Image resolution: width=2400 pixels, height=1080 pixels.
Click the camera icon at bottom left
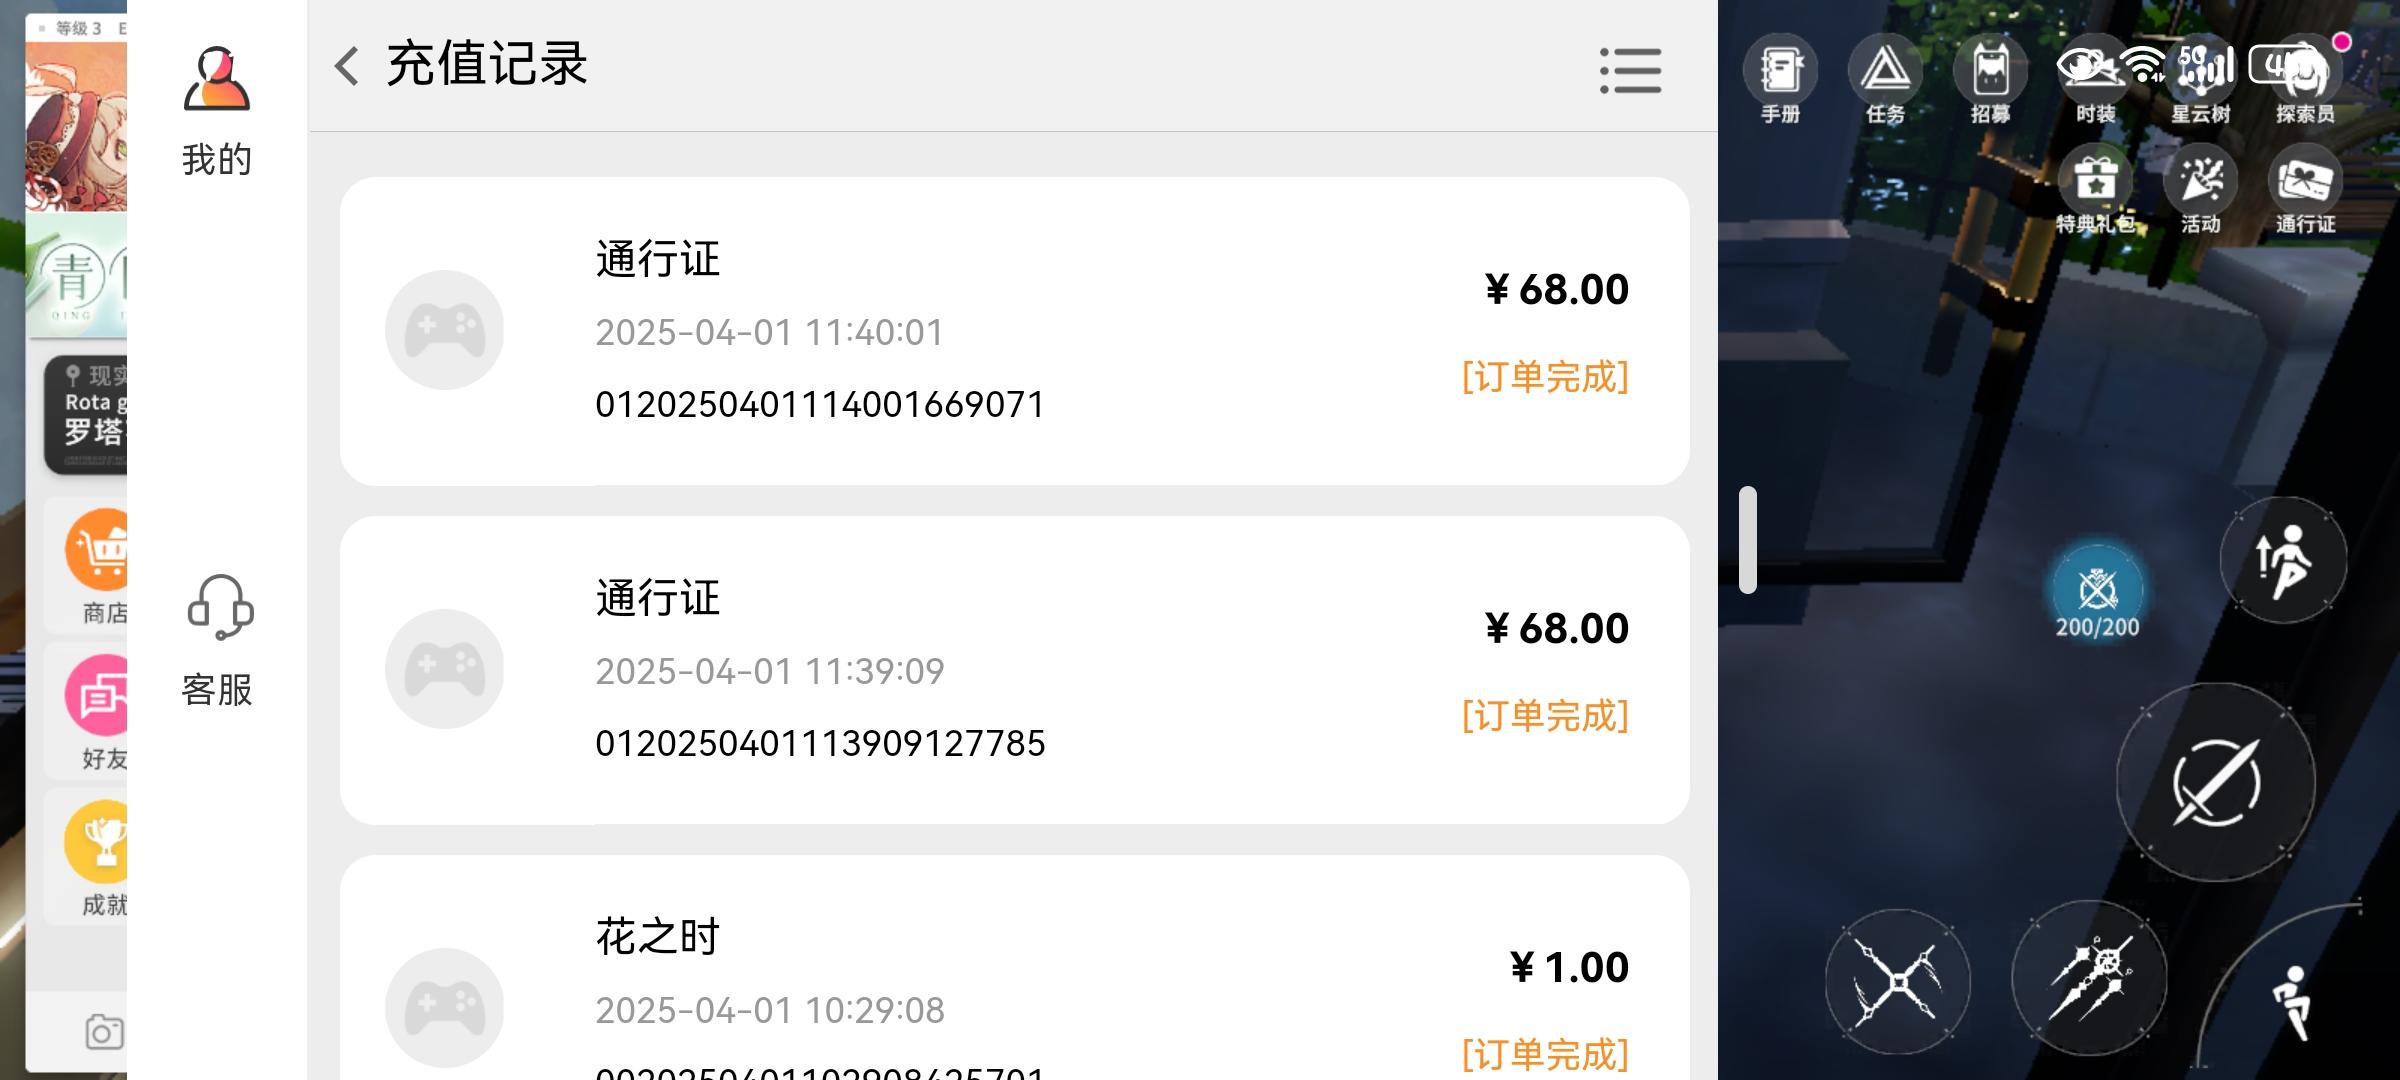click(x=104, y=1032)
